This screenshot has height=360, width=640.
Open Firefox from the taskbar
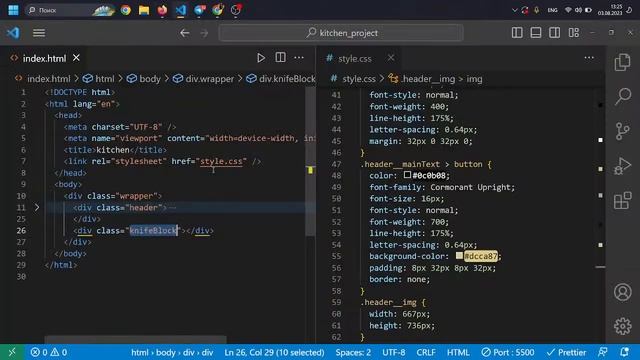[162, 10]
